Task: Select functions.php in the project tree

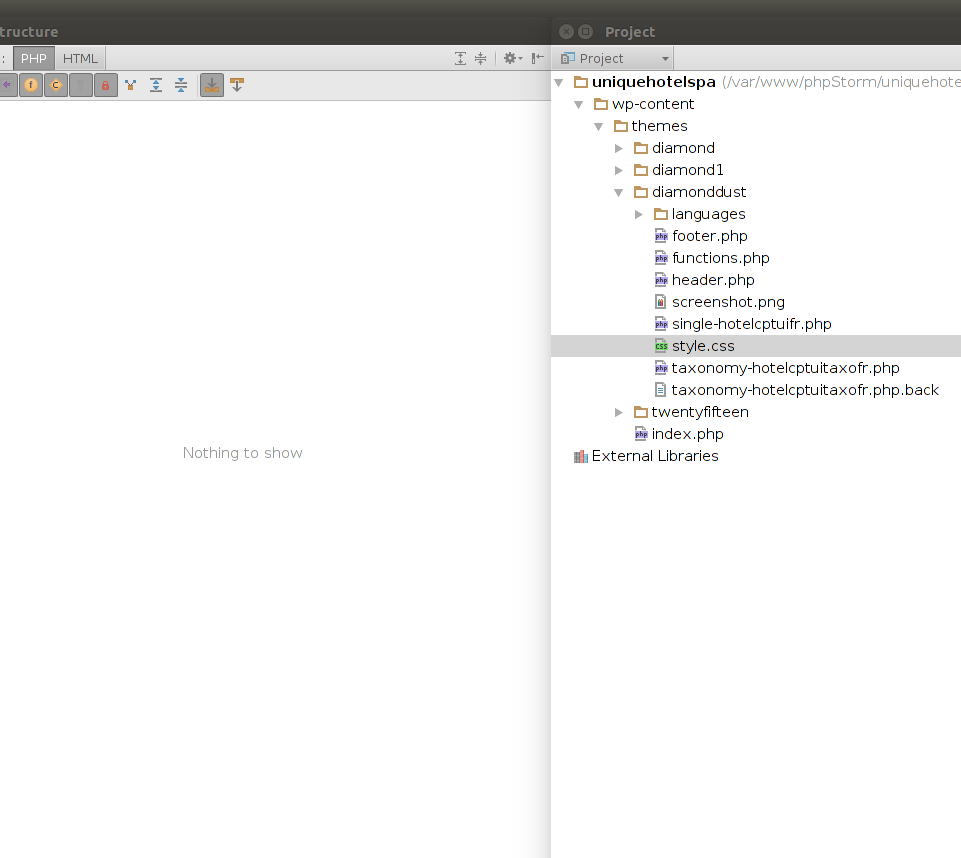Action: (x=720, y=258)
